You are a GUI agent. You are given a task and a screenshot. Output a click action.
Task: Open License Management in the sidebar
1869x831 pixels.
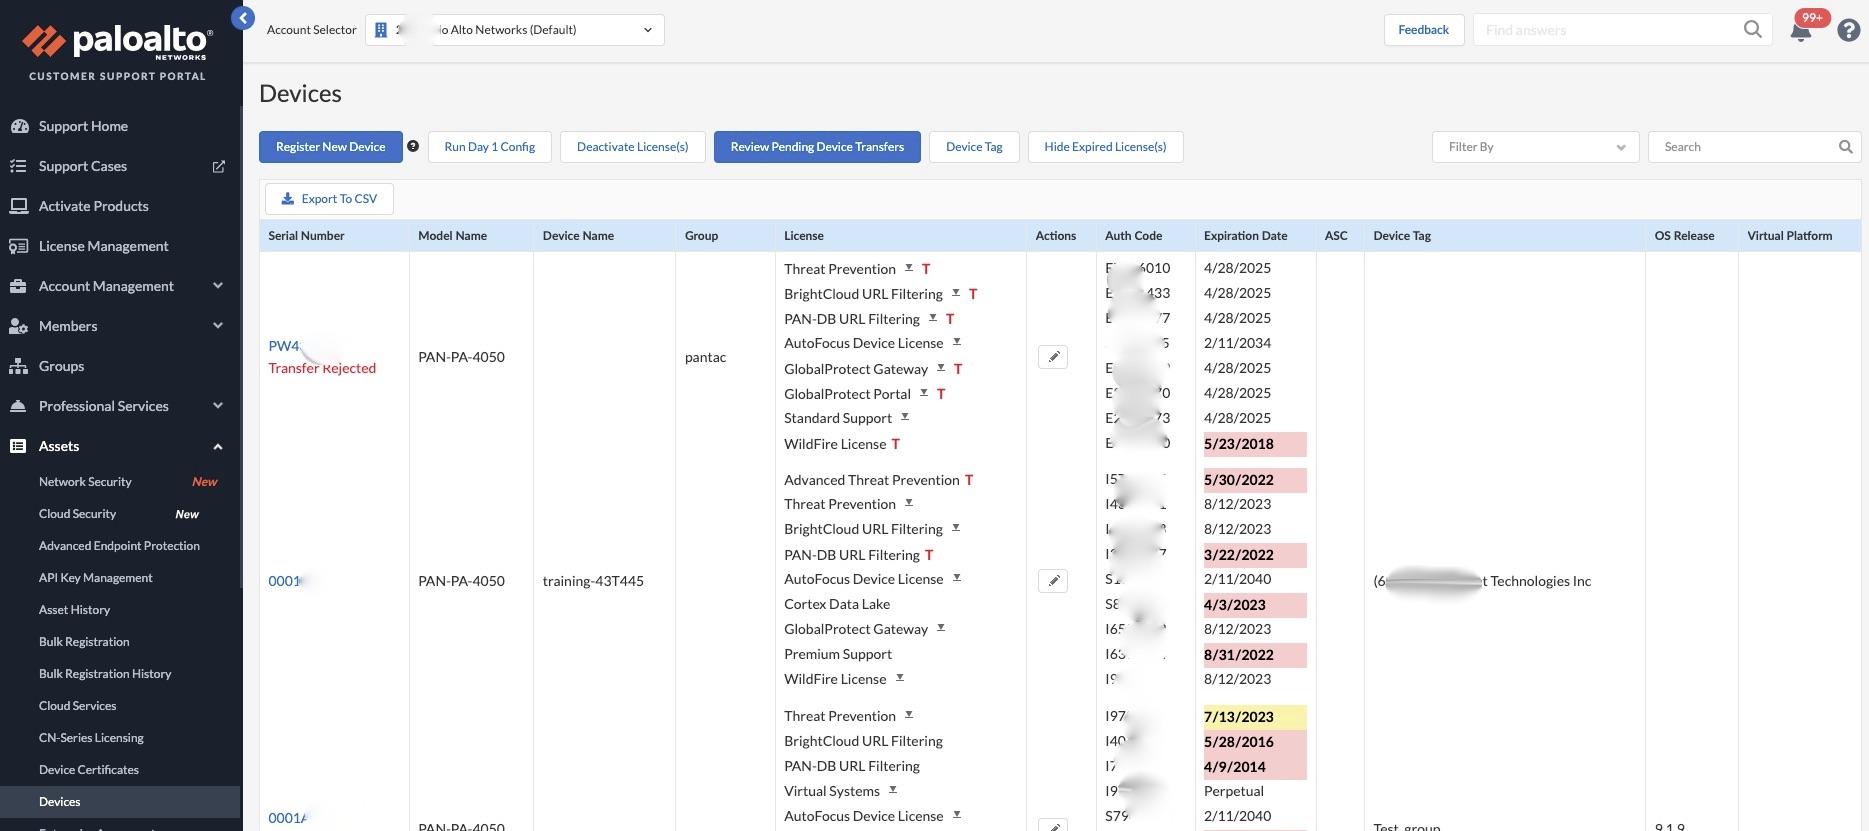pos(103,246)
